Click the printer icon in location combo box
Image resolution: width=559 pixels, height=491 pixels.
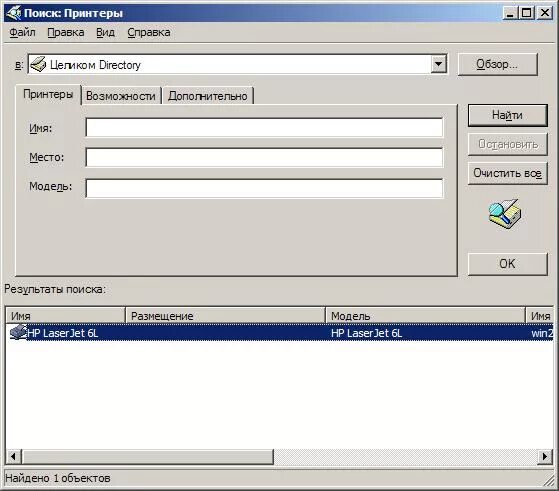[x=38, y=65]
